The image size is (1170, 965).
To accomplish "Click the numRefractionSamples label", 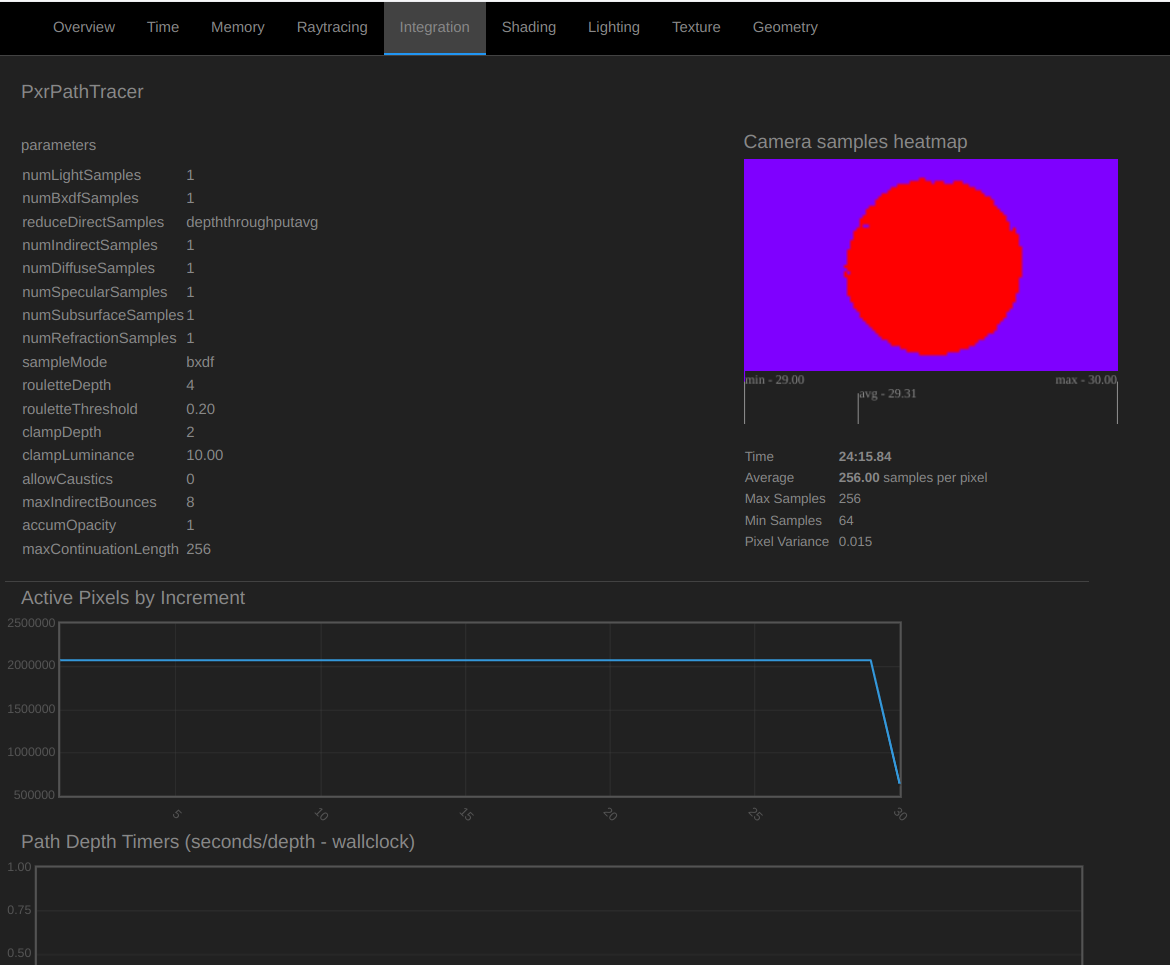I will (99, 339).
